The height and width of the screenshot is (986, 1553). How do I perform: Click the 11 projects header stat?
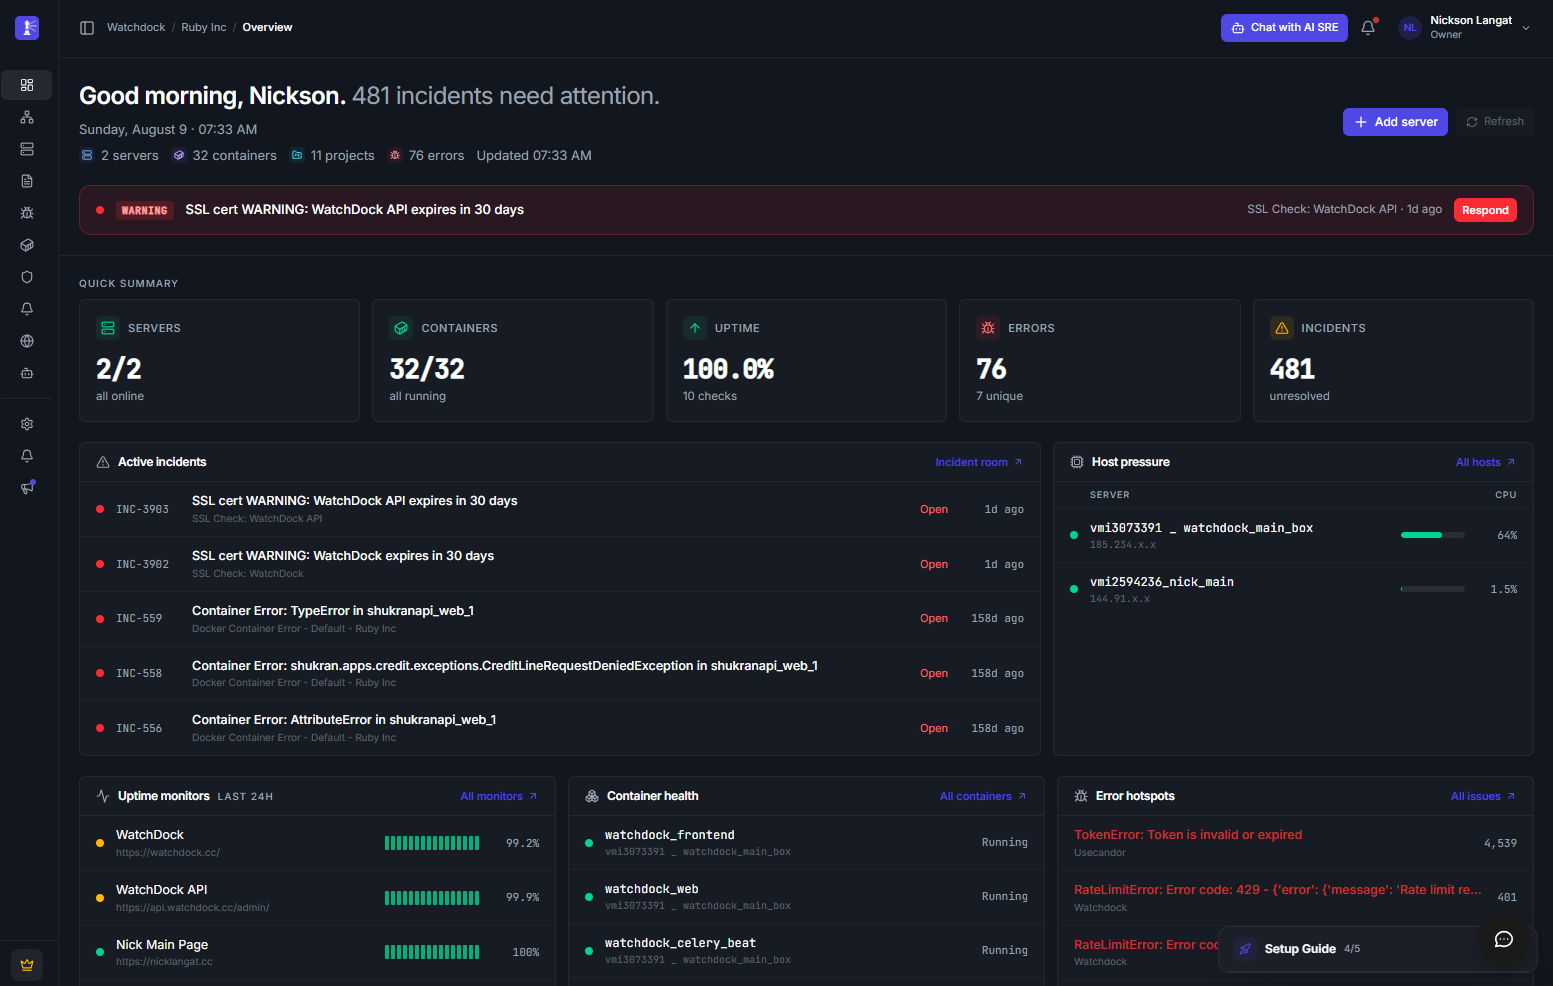332,156
